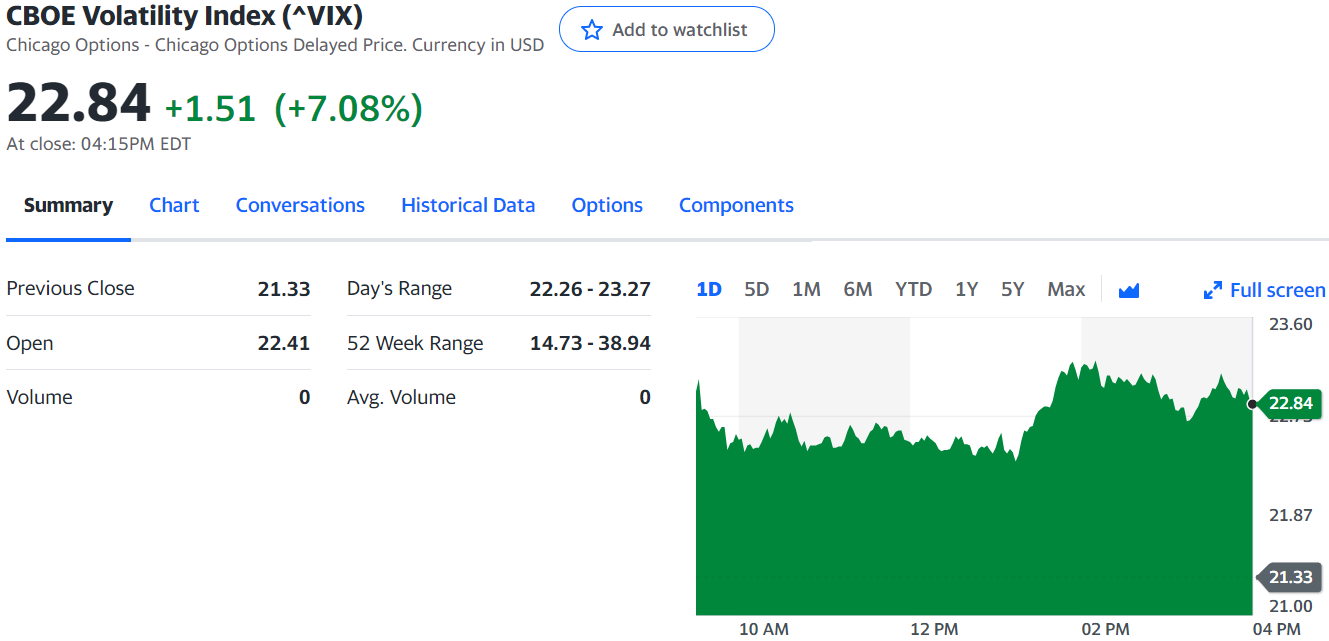Click the 21.87 y-axis label

[1290, 515]
